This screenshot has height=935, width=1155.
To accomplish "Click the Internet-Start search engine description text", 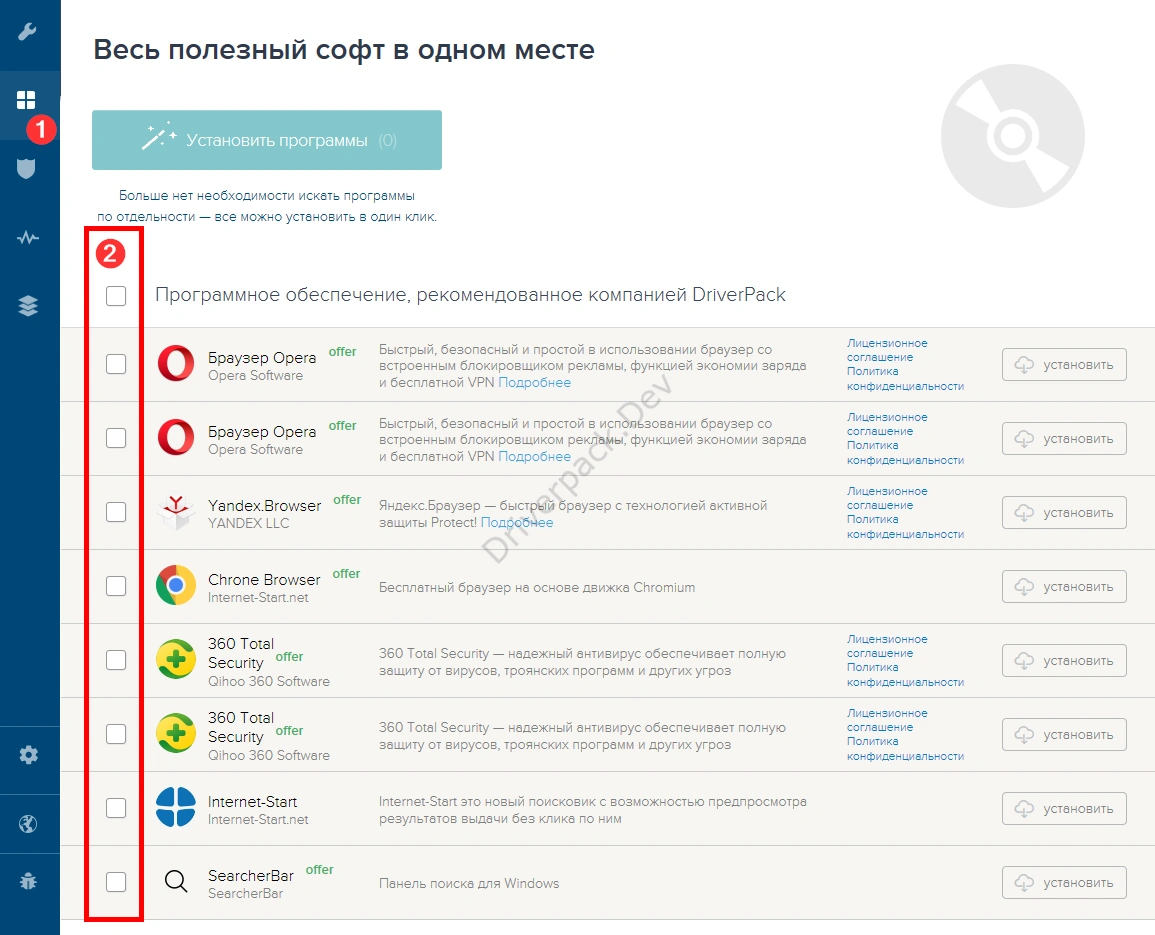I will 592,810.
